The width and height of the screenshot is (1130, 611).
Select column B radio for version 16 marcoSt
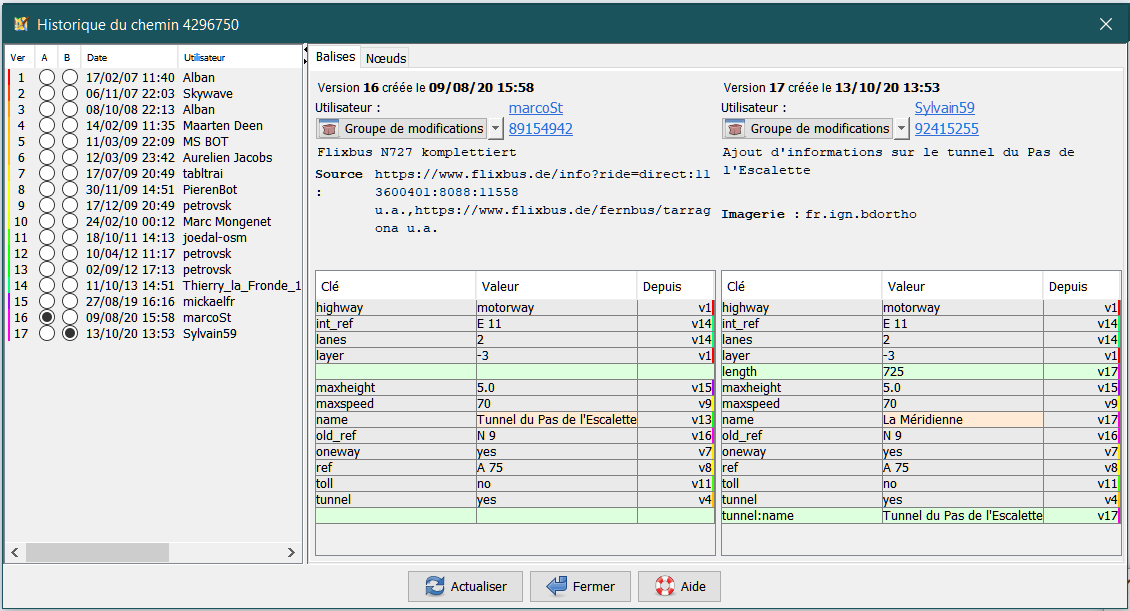tap(70, 317)
